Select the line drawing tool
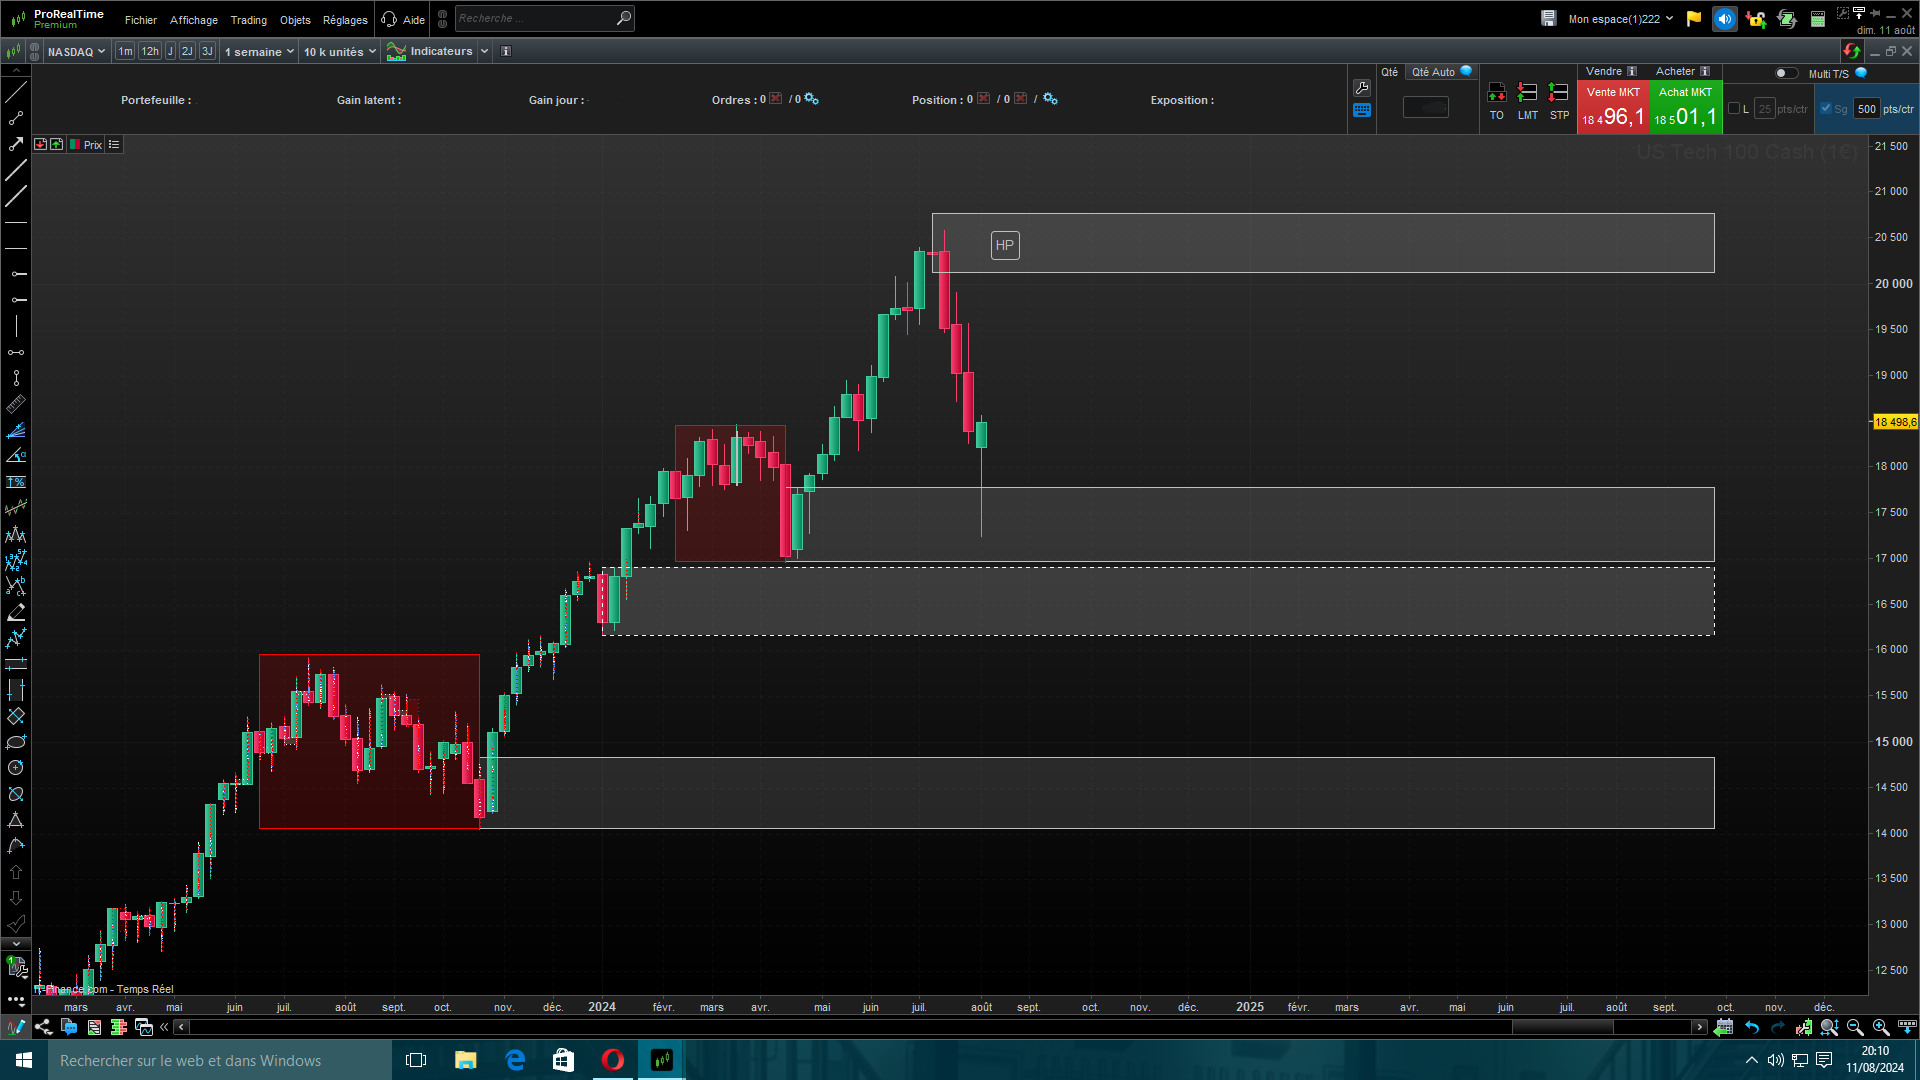This screenshot has width=1920, height=1080. coord(16,92)
